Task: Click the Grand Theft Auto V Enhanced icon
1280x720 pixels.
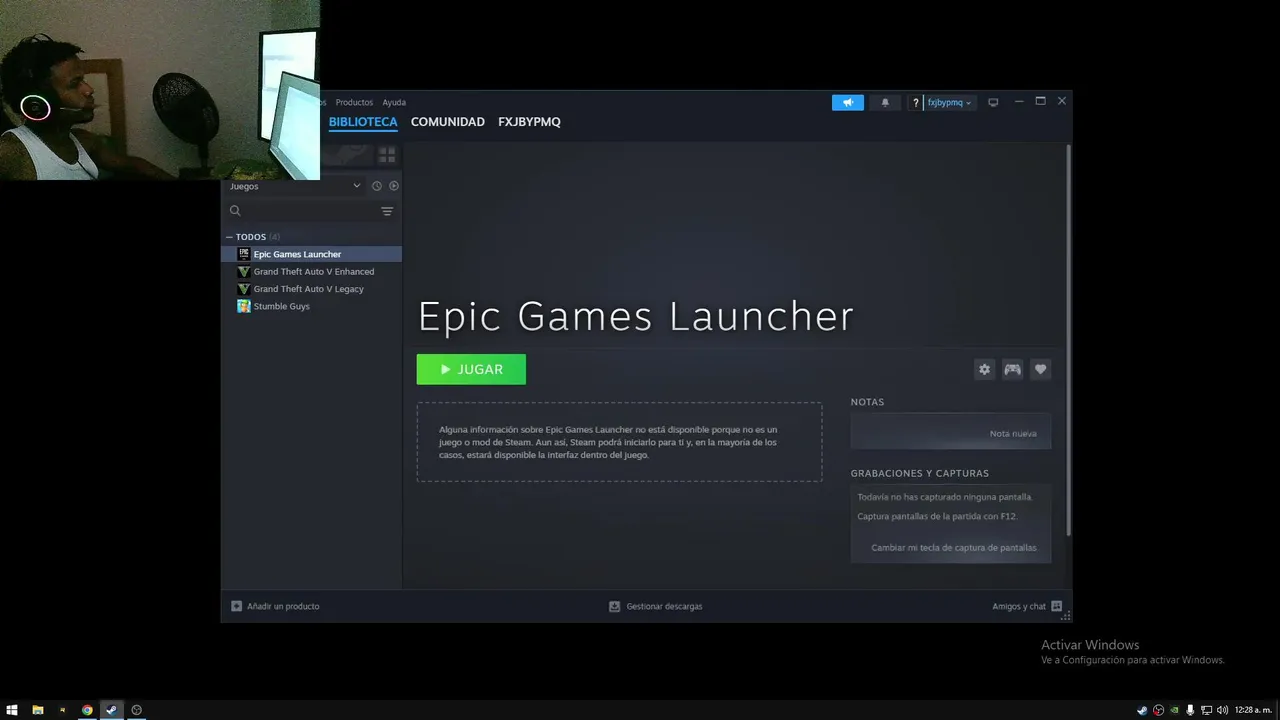Action: pos(244,271)
